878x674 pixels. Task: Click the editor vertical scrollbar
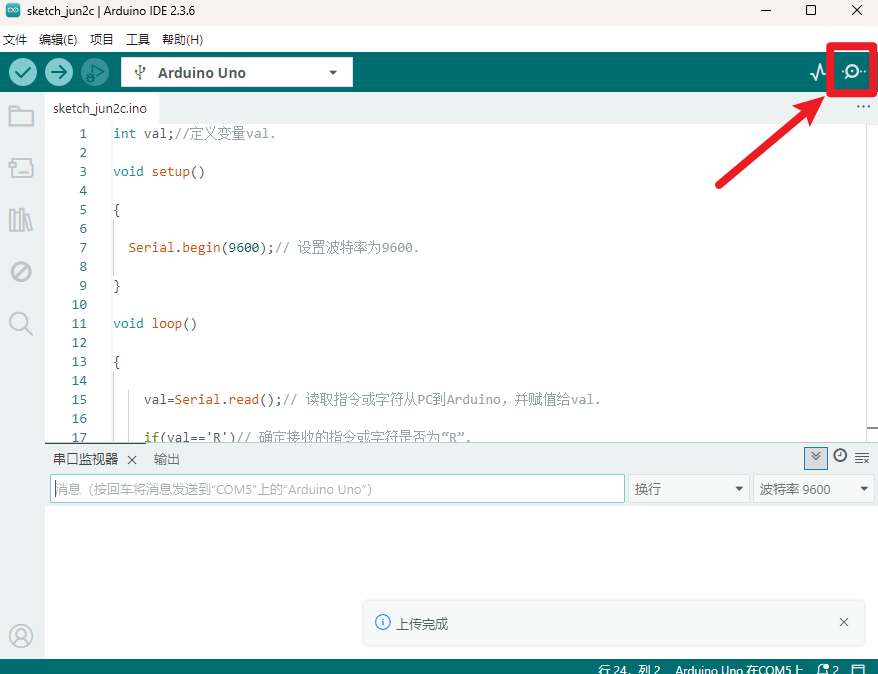tap(872, 283)
